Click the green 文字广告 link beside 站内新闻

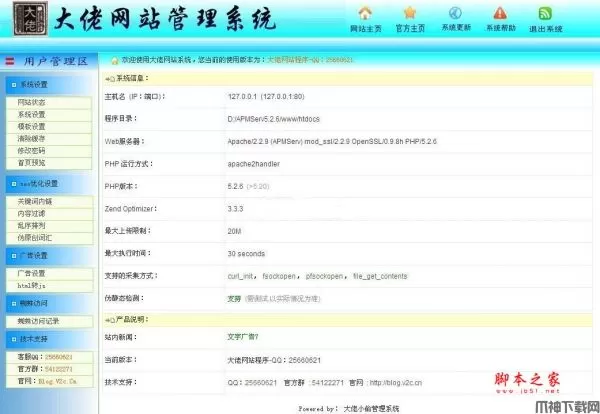point(243,337)
